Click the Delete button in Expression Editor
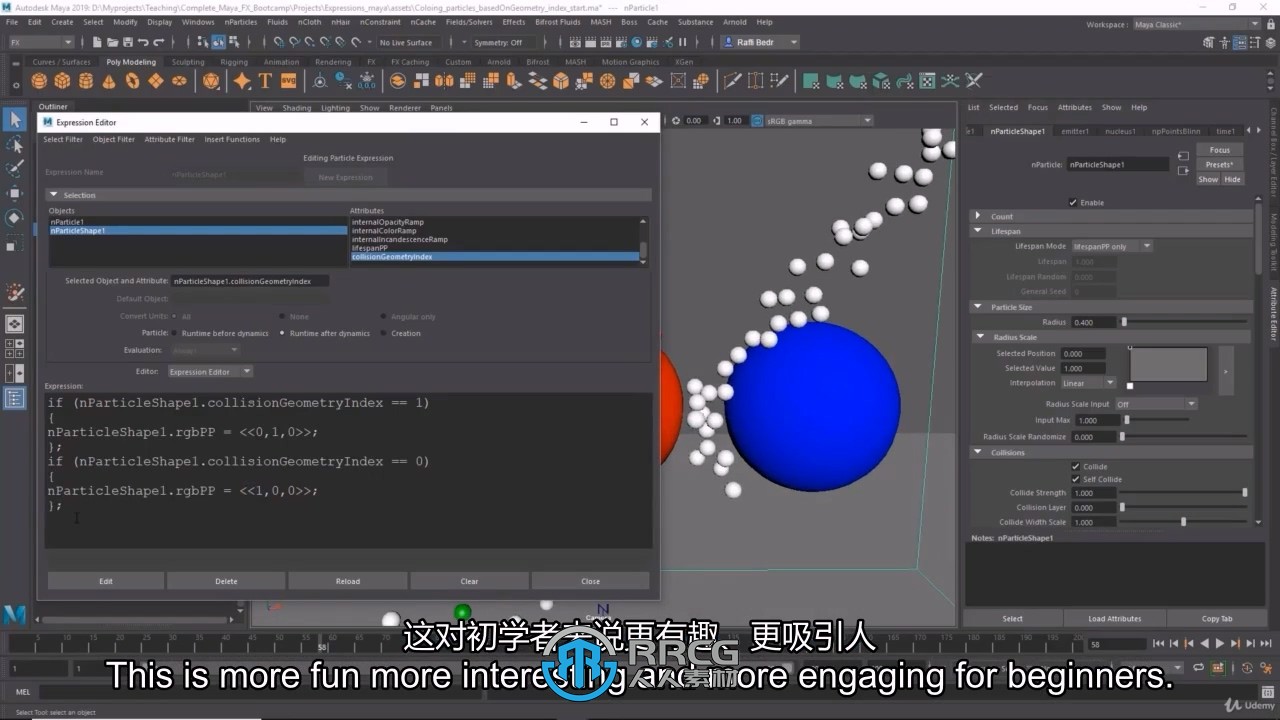The height and width of the screenshot is (720, 1280). 227,581
